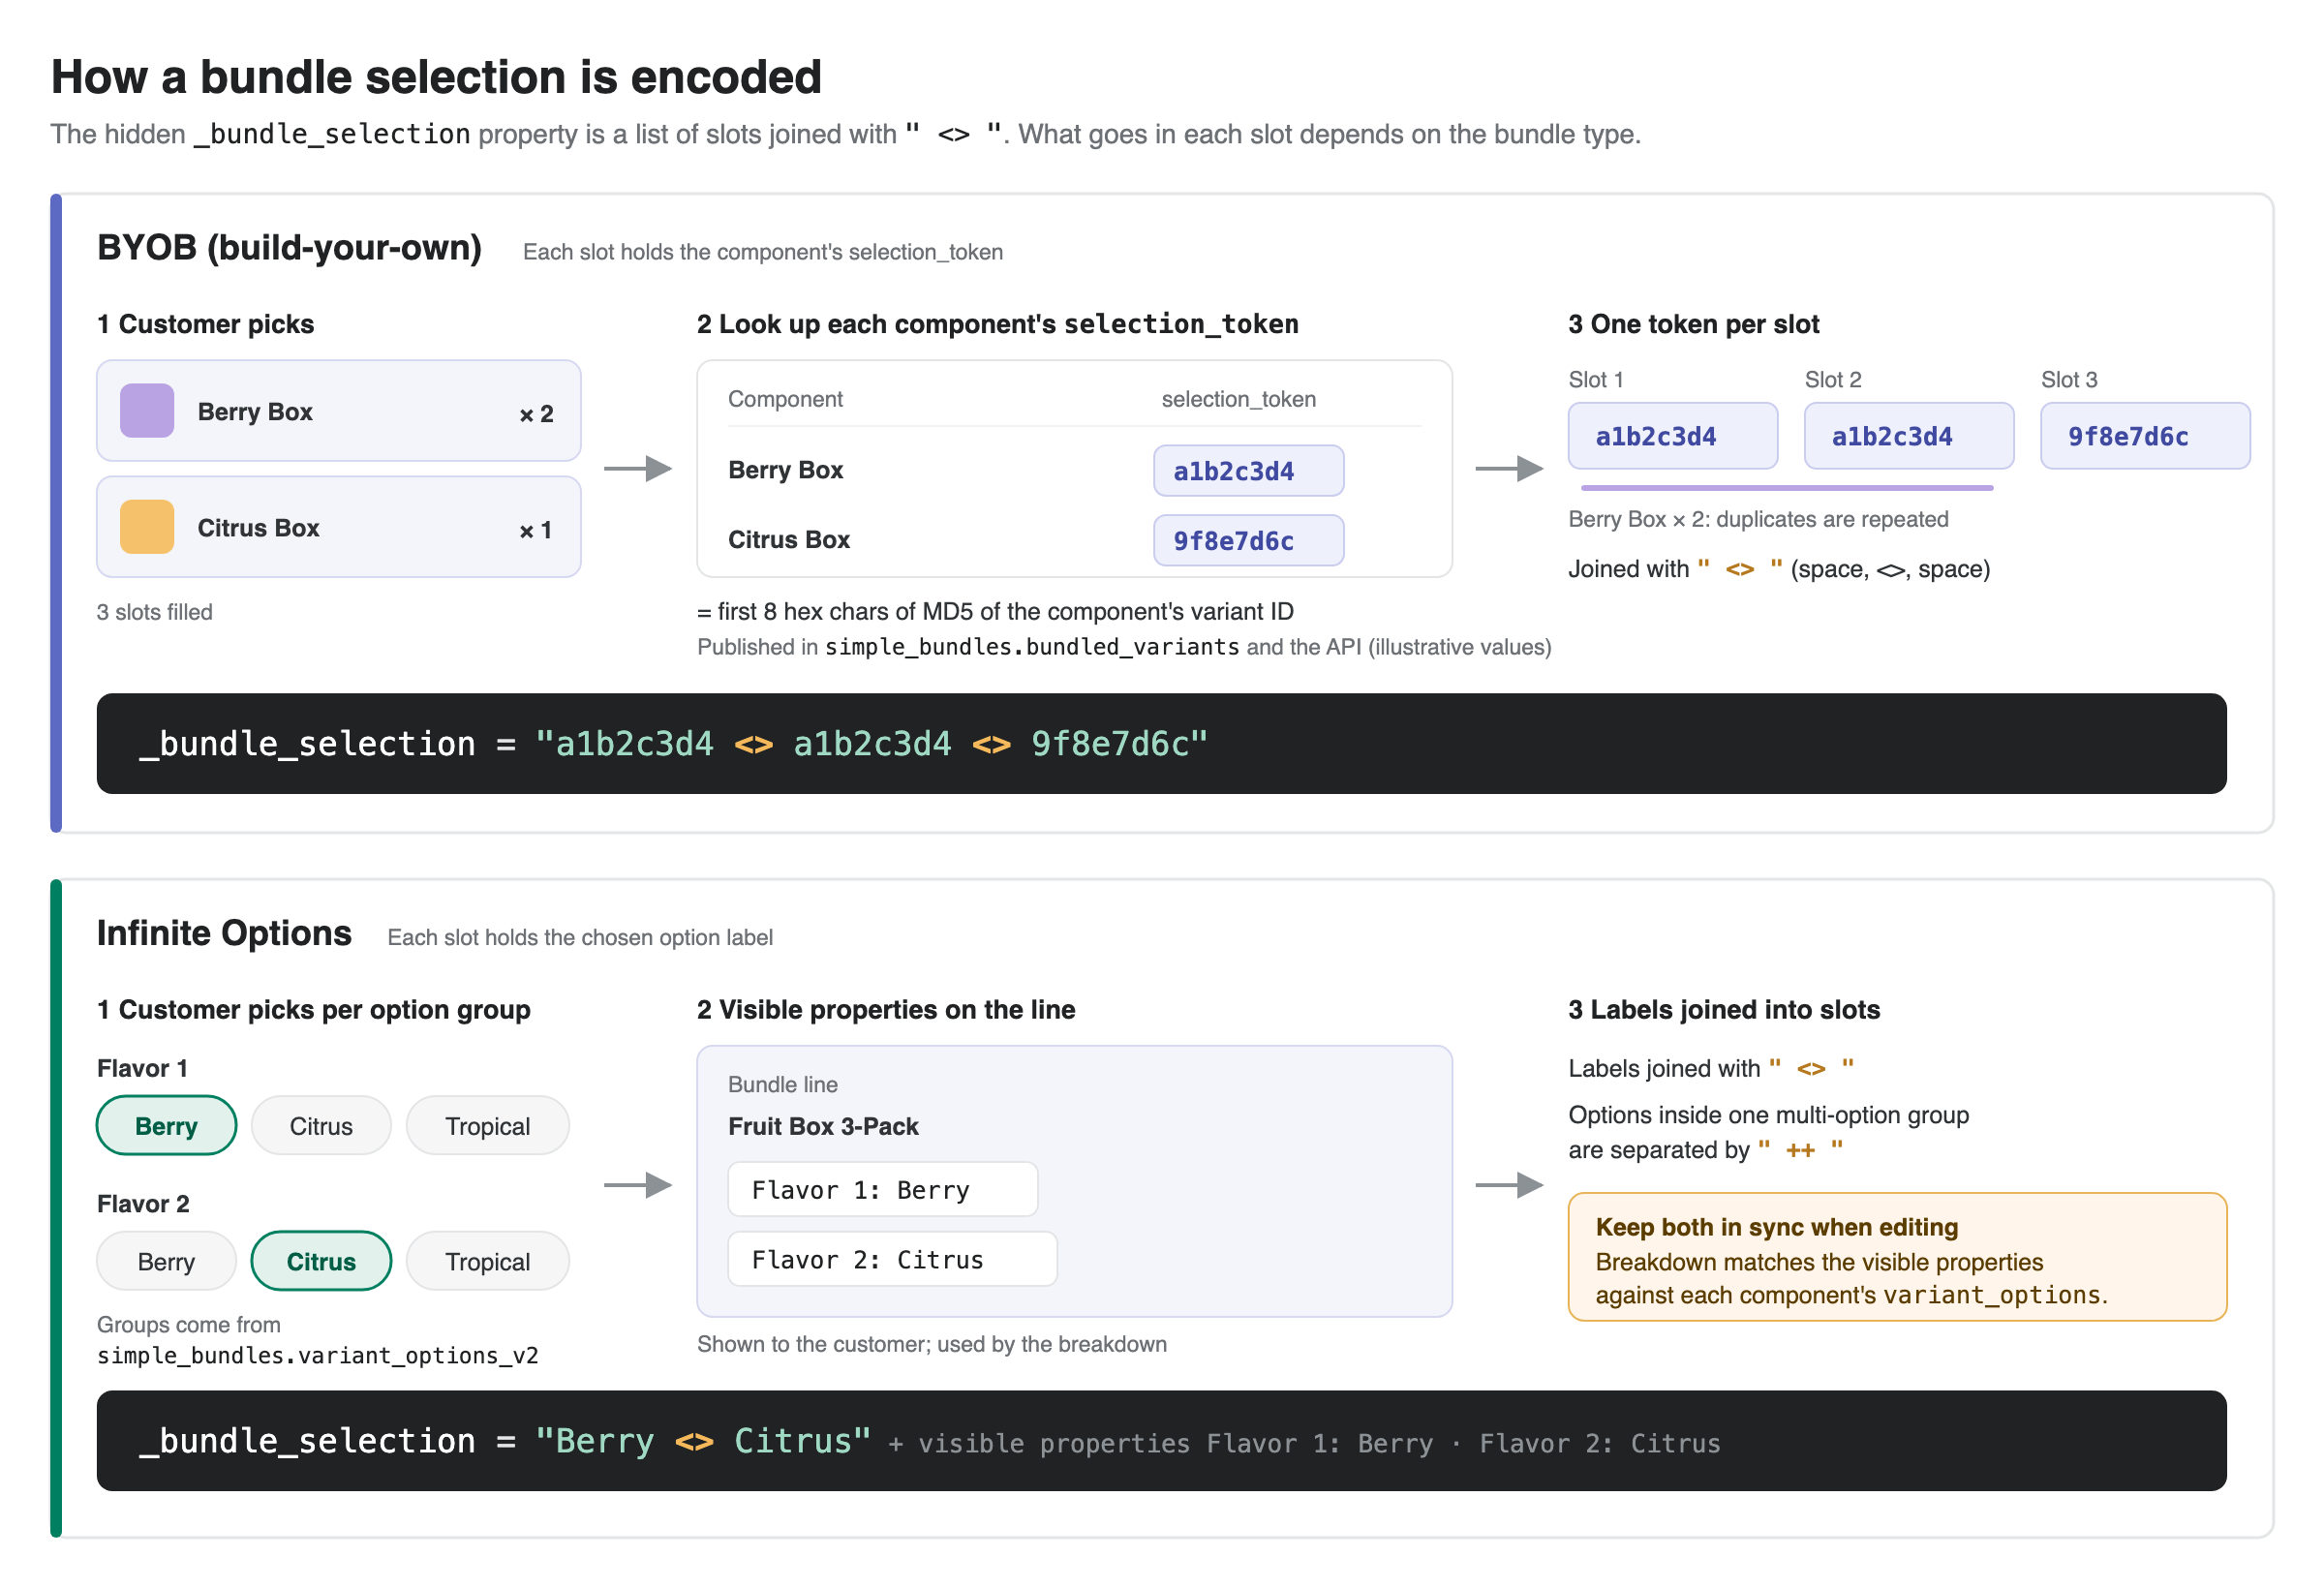This screenshot has width=2324, height=1588.
Task: Click the 'Component' table column header
Action: click(x=785, y=399)
